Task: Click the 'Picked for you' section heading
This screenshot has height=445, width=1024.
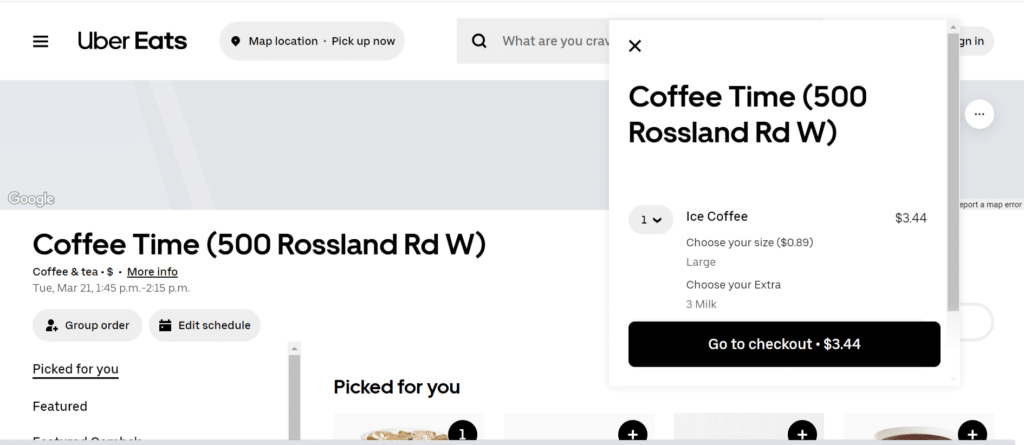Action: 396,387
